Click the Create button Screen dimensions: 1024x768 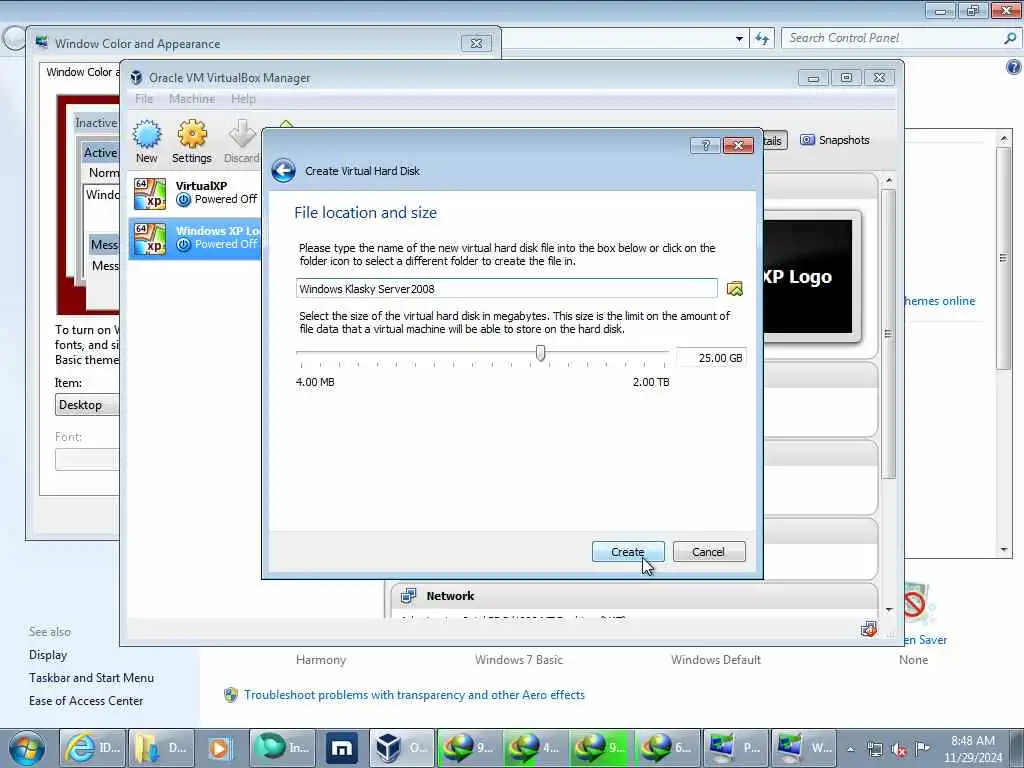pyautogui.click(x=628, y=552)
